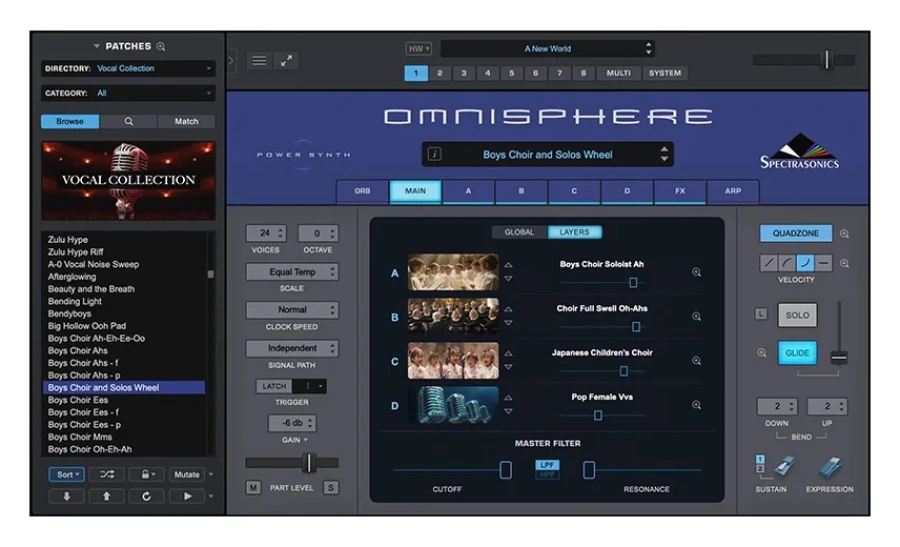Toggle the Glide button
This screenshot has height=547, width=900.
[797, 352]
